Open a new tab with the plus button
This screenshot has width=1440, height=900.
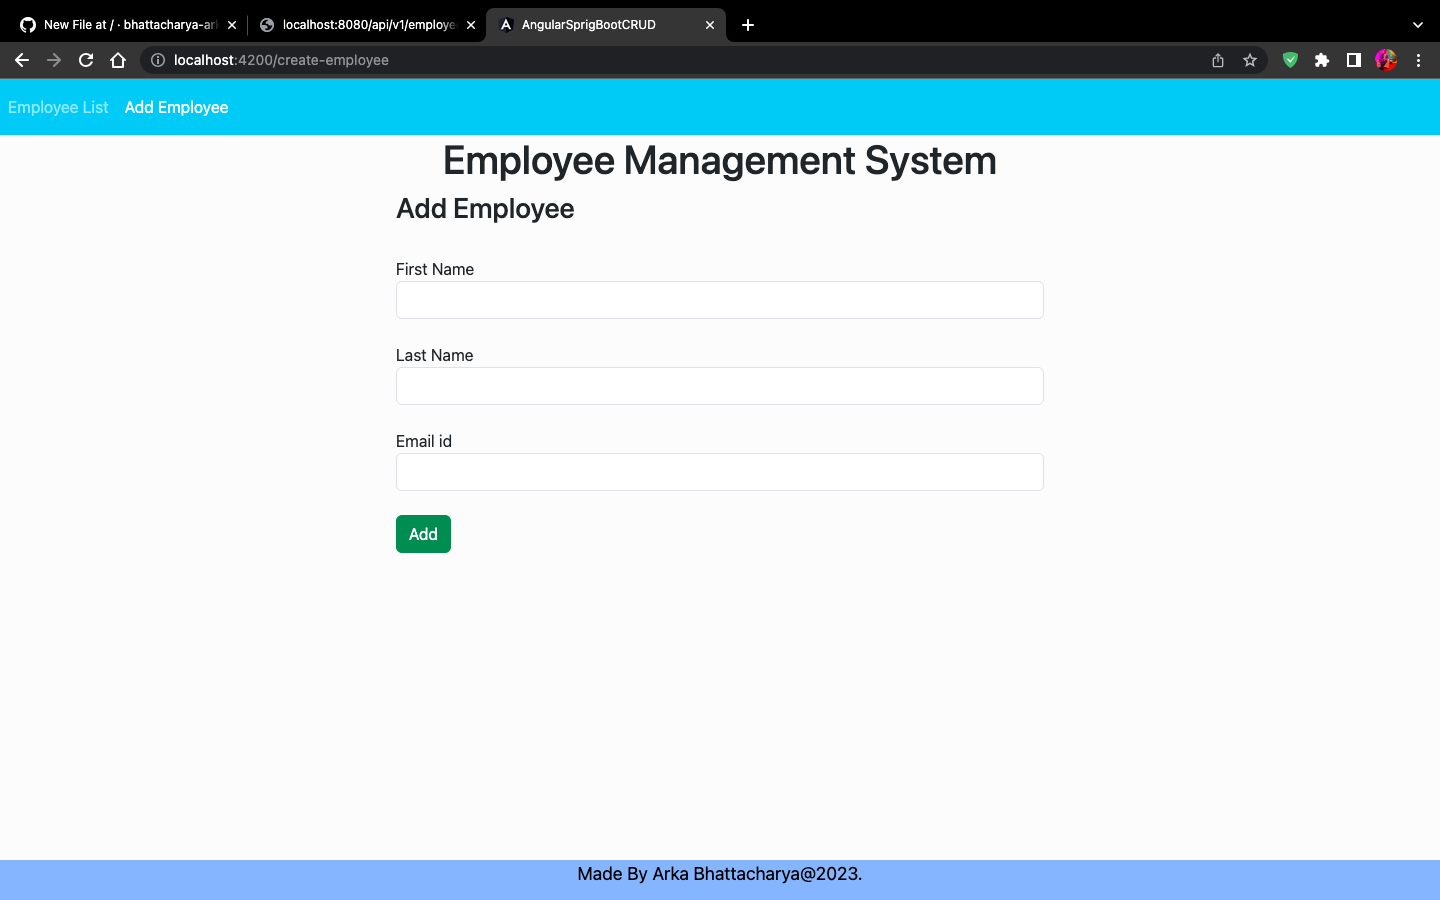(748, 24)
